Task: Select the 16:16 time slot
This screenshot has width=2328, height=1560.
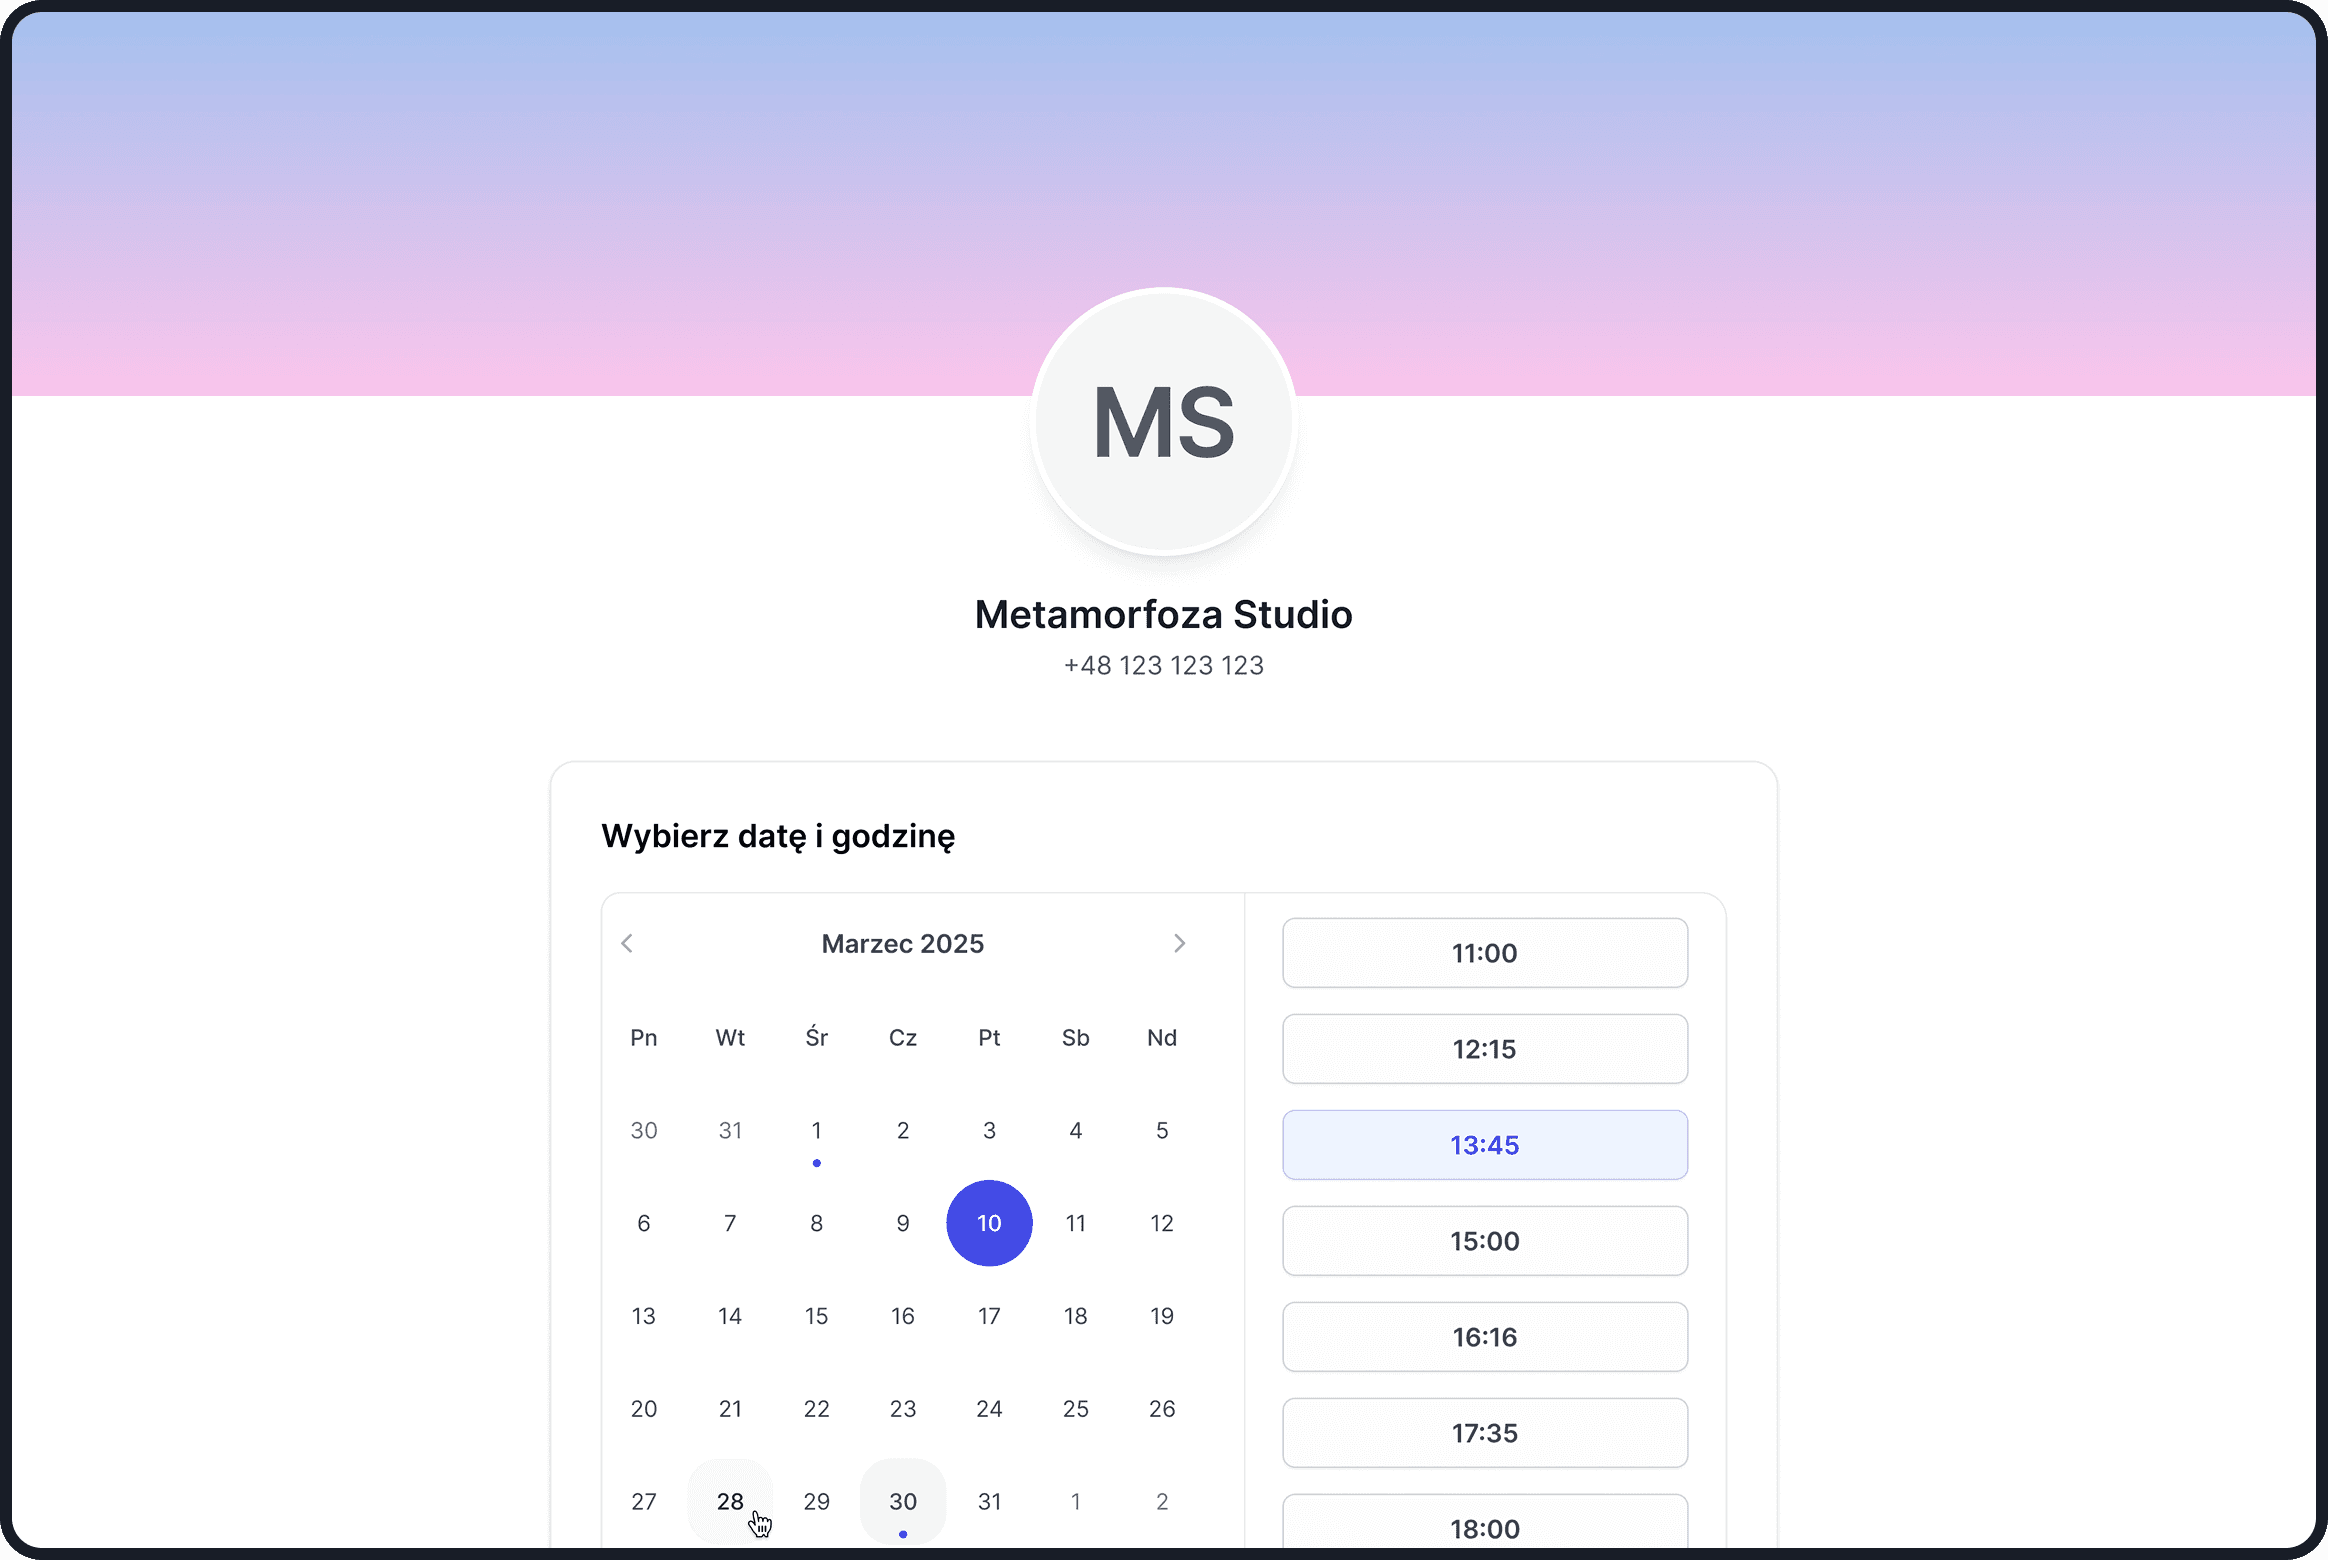Action: (x=1485, y=1337)
